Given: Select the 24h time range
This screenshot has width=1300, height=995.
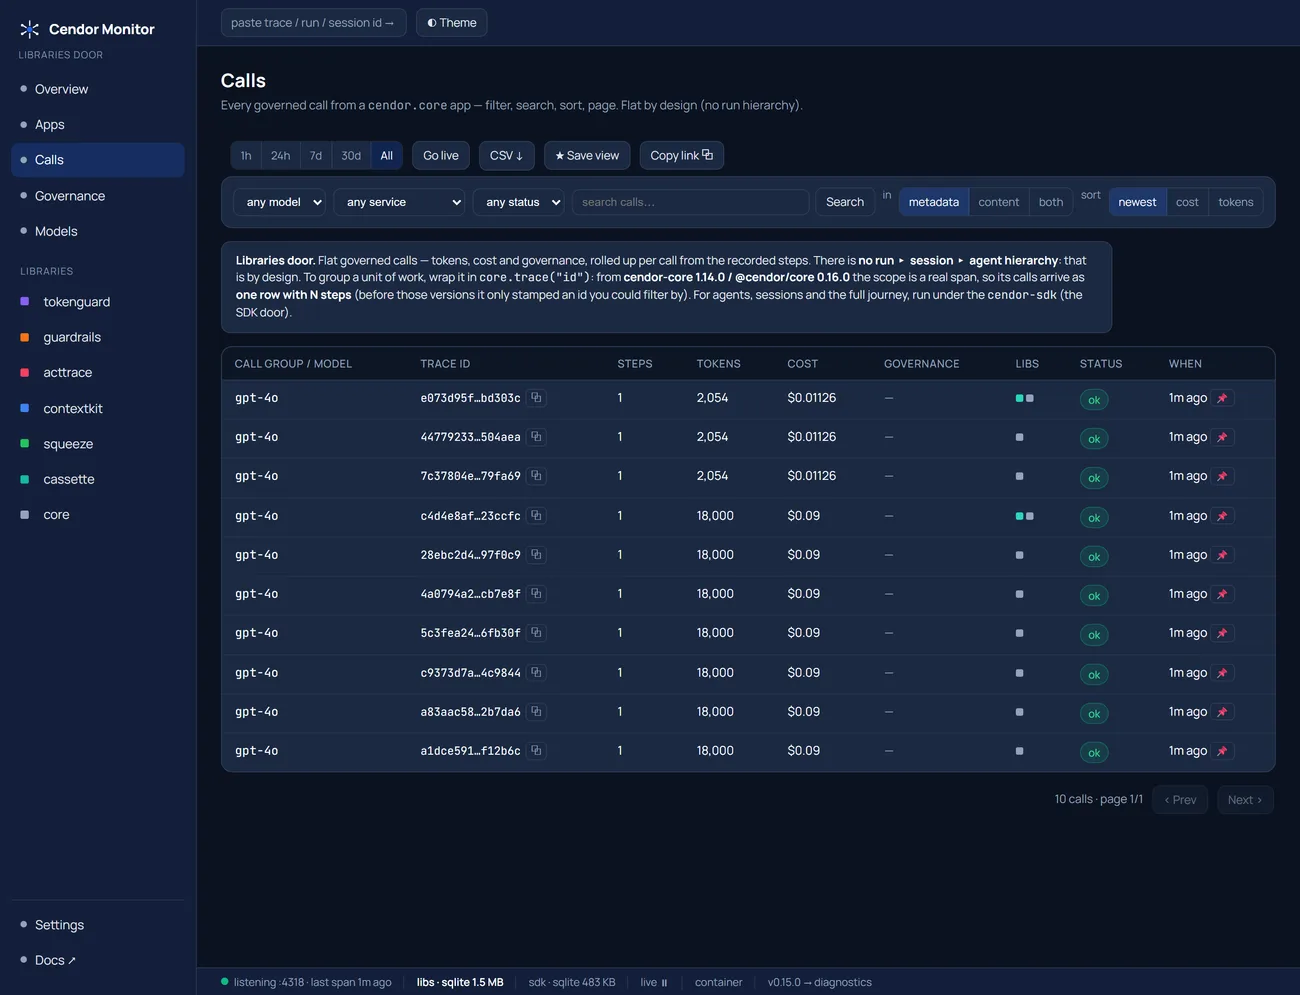Looking at the screenshot, I should (280, 156).
